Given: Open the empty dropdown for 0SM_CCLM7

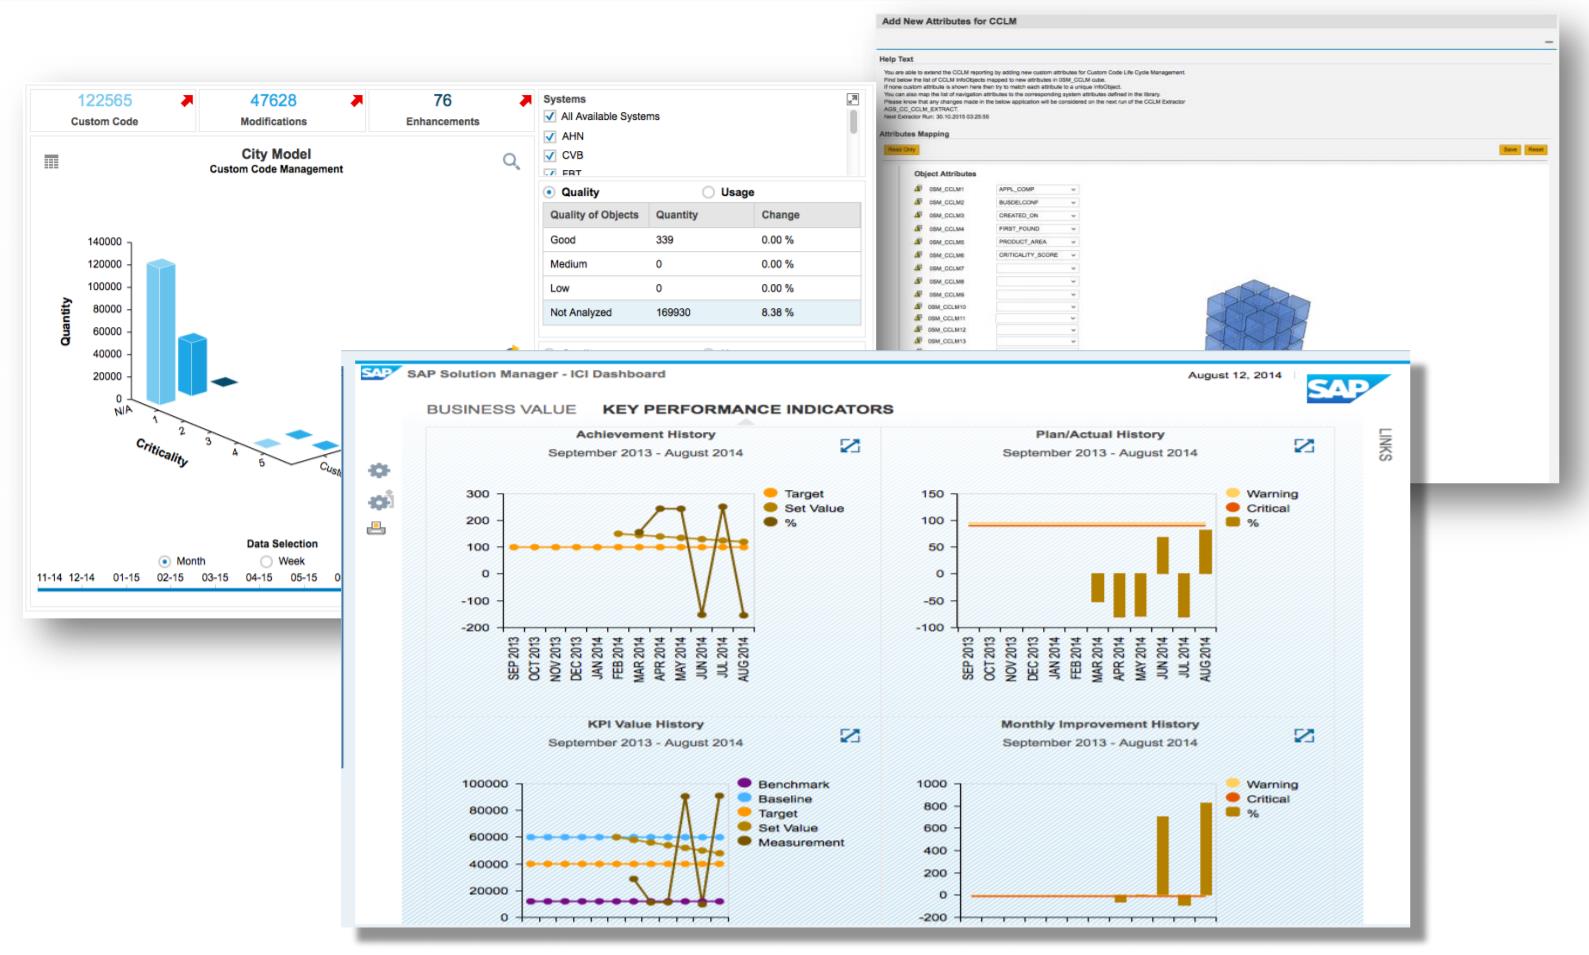Looking at the screenshot, I should [1037, 268].
